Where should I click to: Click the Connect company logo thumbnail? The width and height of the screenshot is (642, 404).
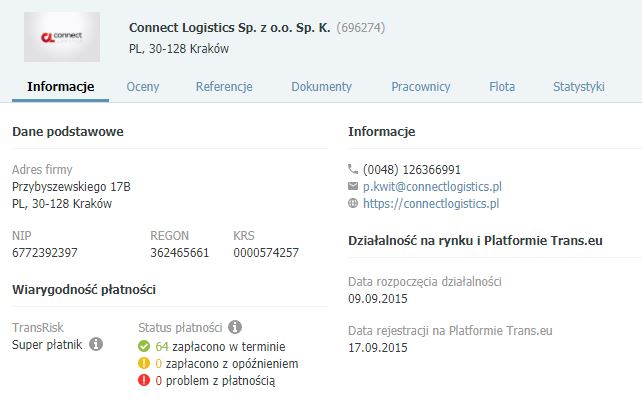[62, 37]
